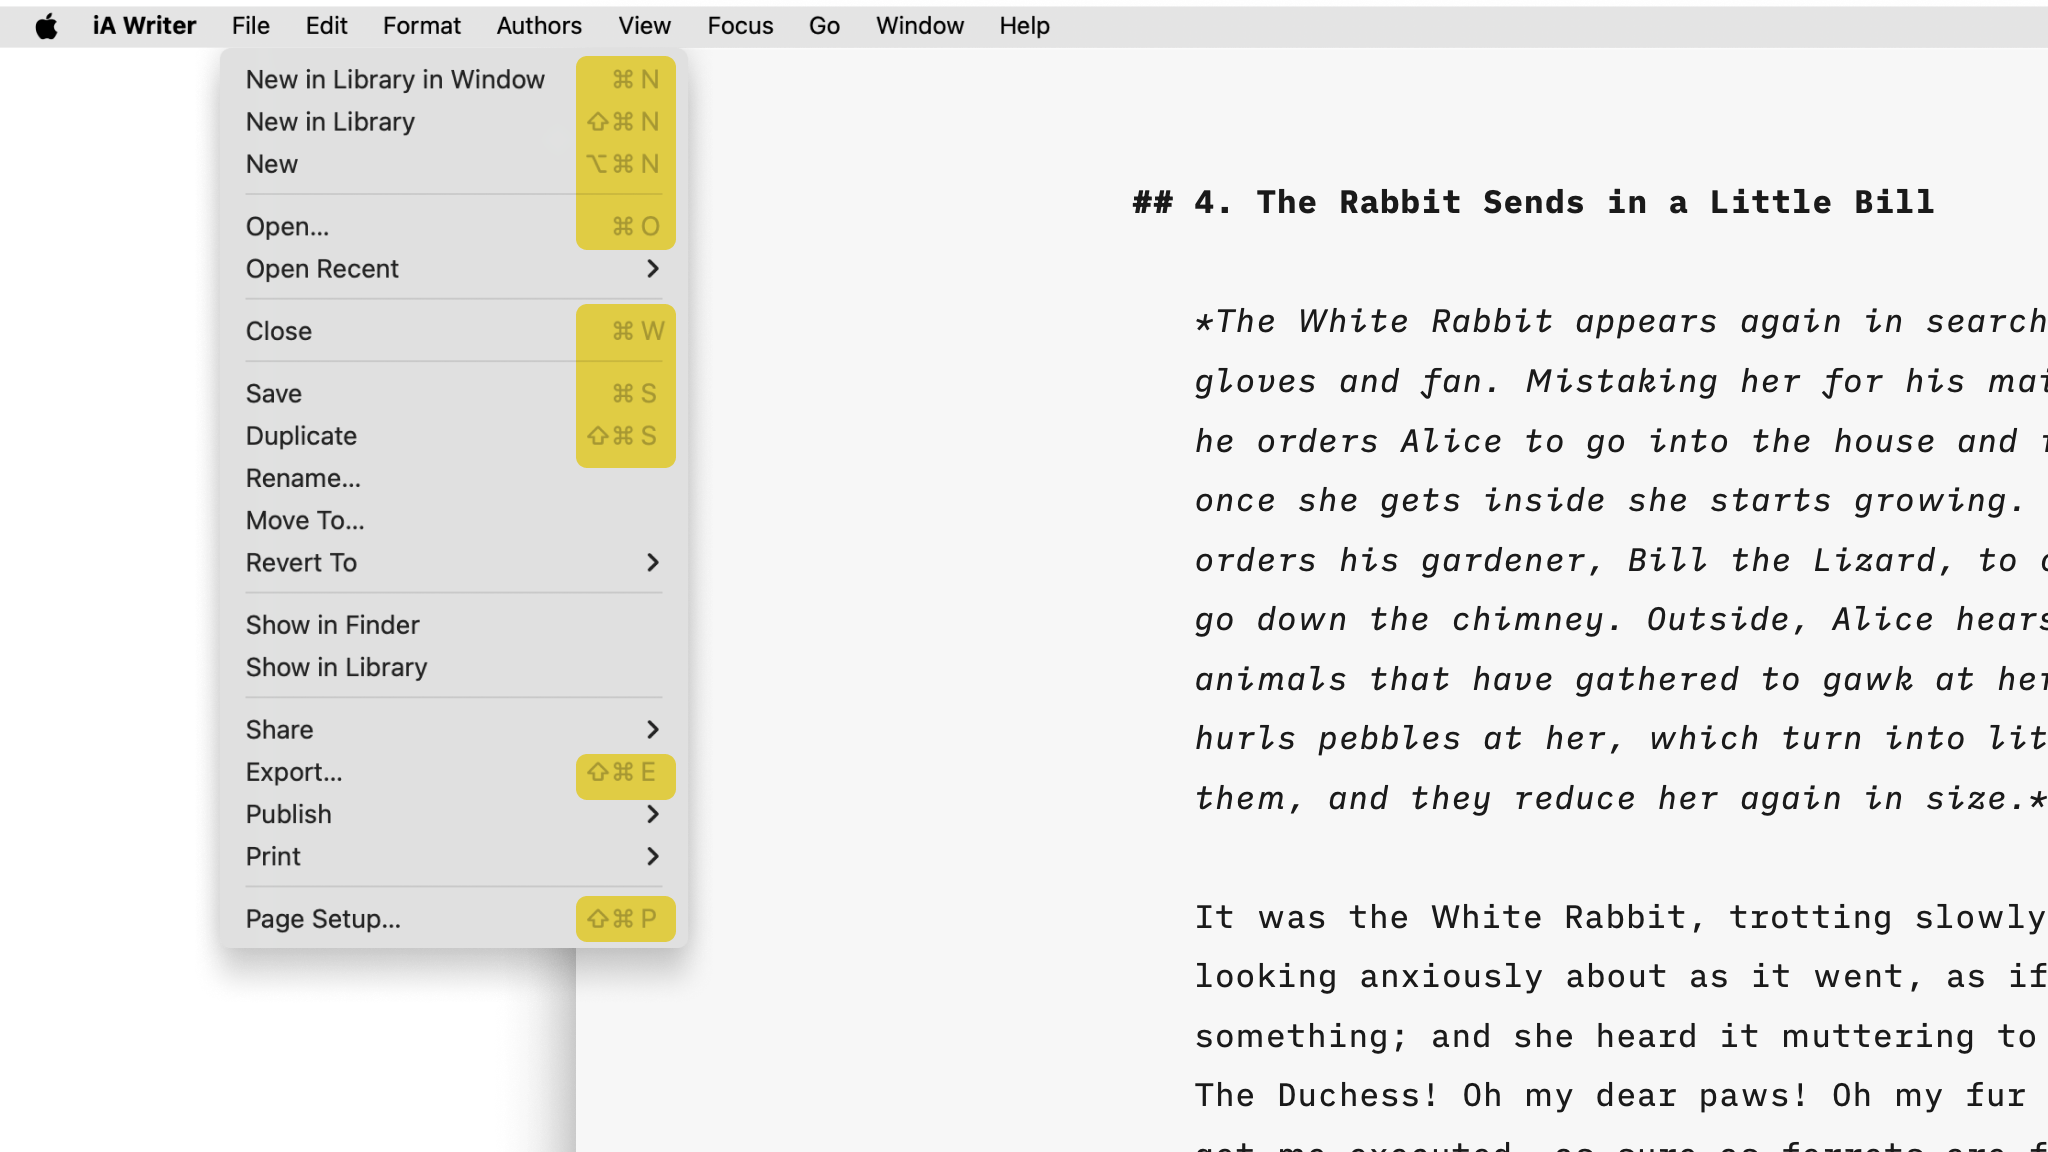
Task: Open the Edit menu
Action: (326, 25)
